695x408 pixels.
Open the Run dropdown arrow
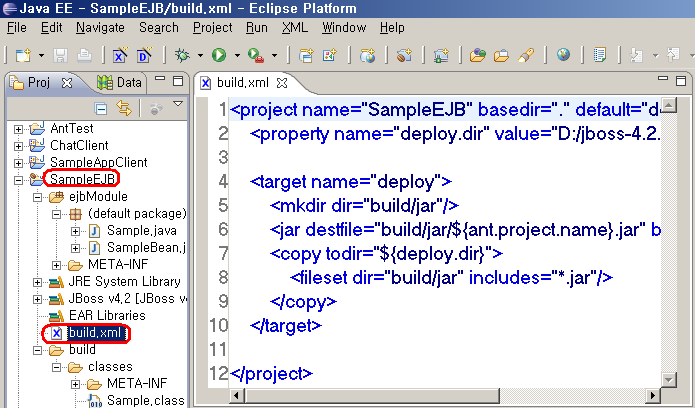(x=238, y=56)
